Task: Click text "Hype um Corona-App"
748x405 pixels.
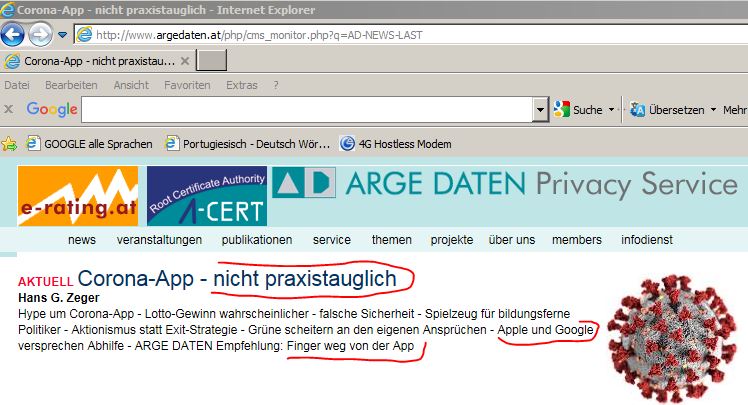Action: pyautogui.click(x=76, y=314)
